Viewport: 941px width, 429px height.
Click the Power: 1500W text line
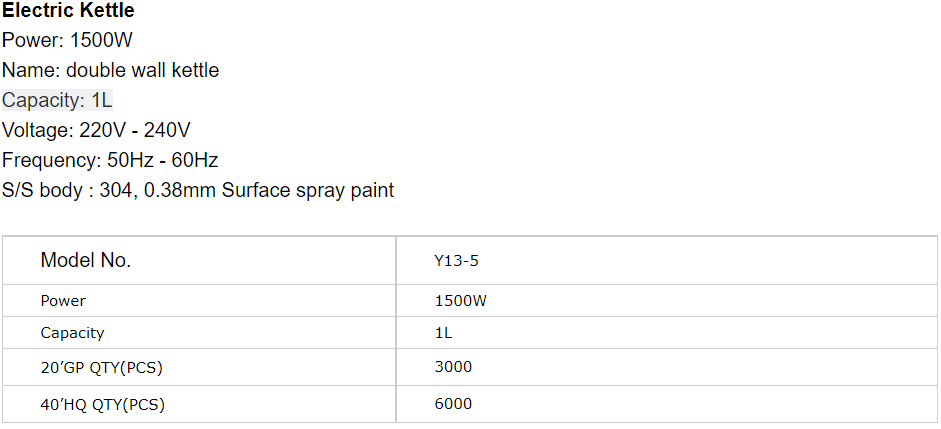67,40
